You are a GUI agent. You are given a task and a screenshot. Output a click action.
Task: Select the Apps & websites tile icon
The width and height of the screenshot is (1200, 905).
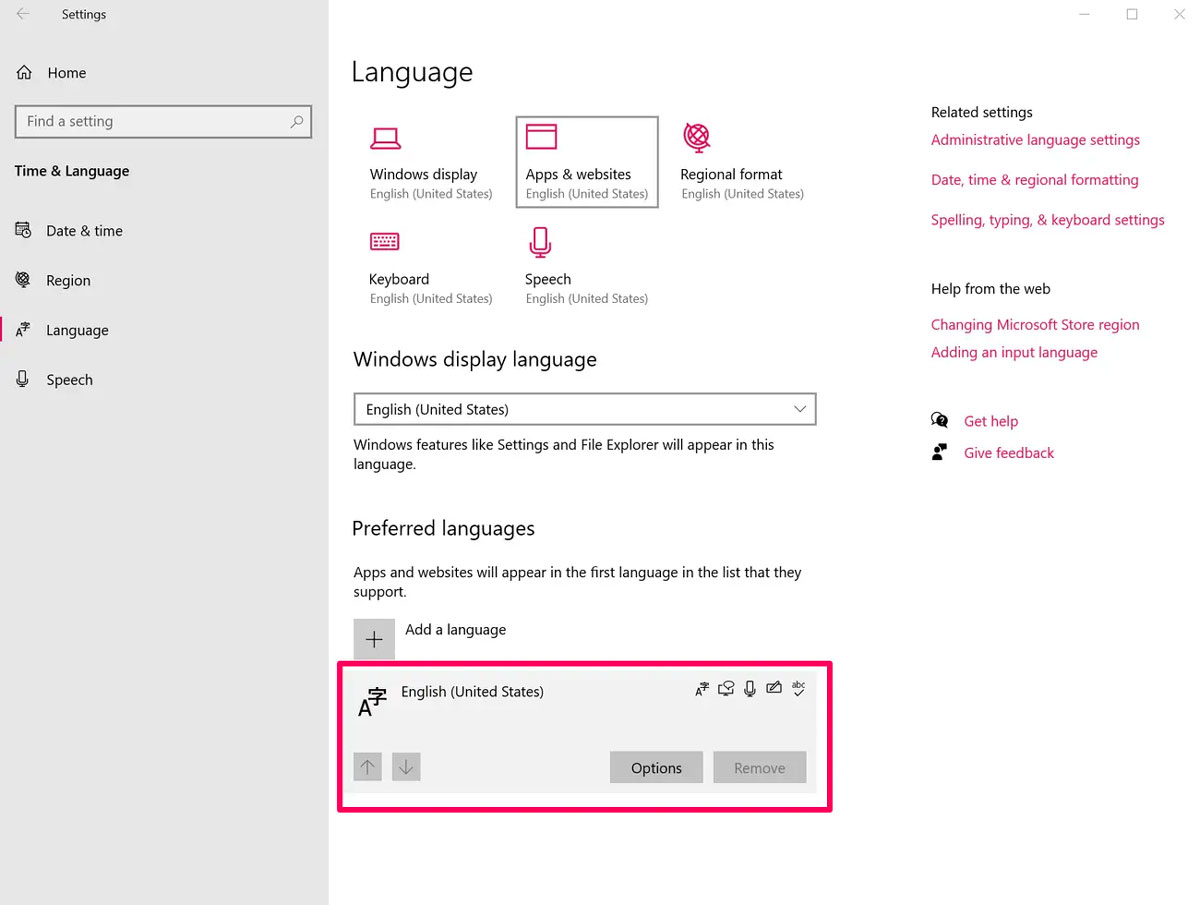pos(541,137)
